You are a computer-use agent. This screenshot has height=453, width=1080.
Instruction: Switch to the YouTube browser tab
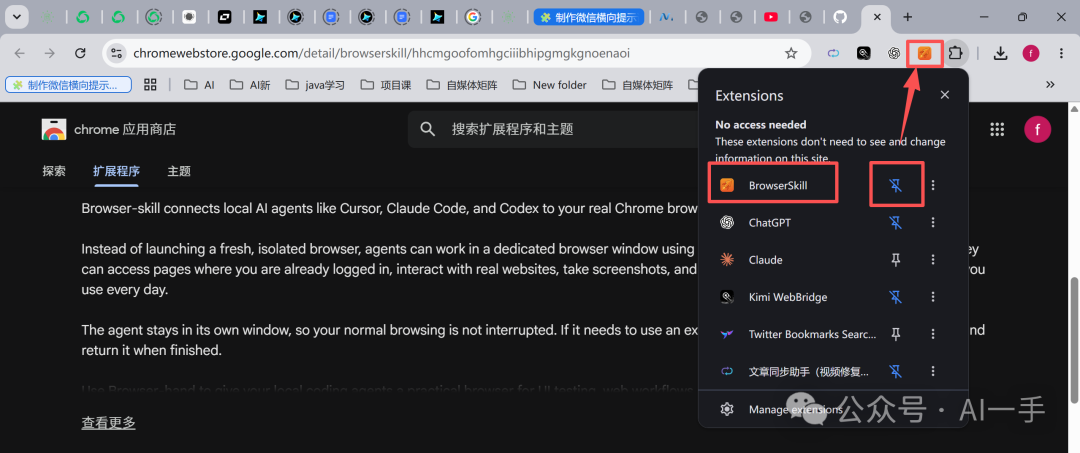pyautogui.click(x=771, y=17)
